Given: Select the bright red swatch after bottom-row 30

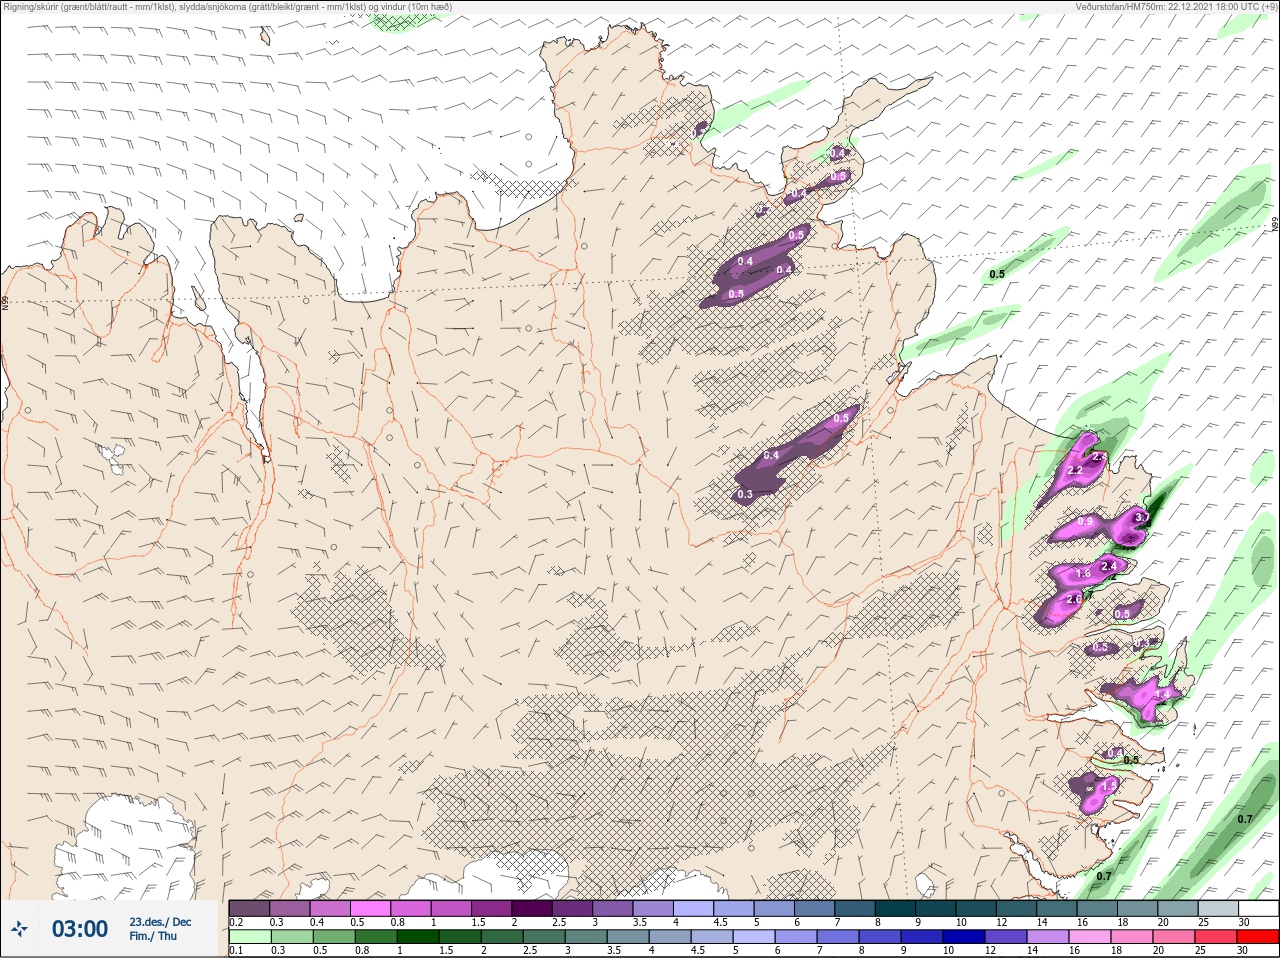Looking at the screenshot, I should (x=1257, y=937).
